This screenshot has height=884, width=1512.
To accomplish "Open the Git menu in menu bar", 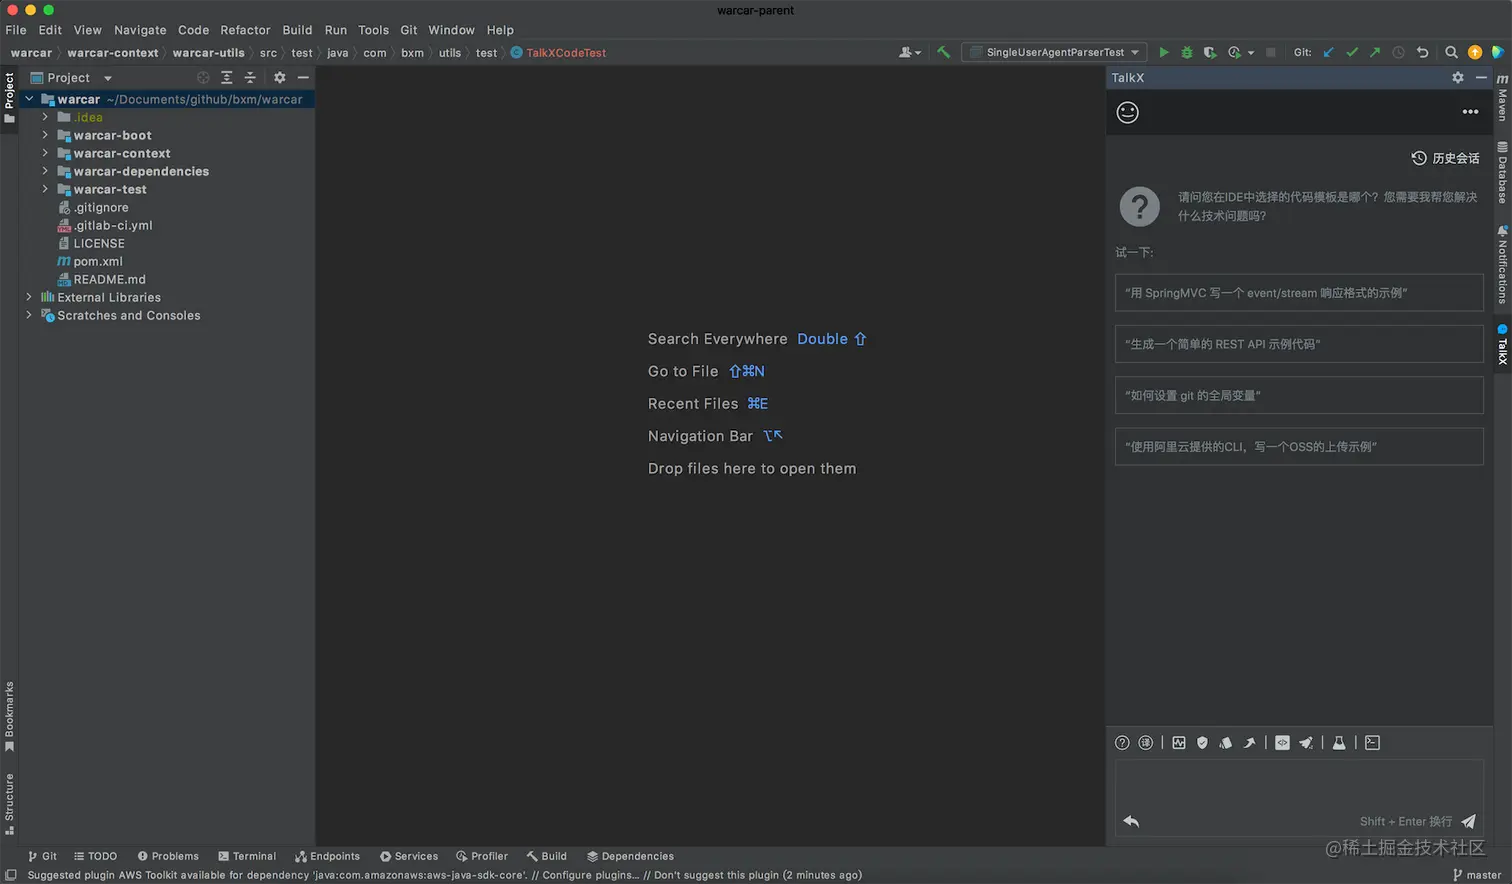I will click(x=409, y=30).
